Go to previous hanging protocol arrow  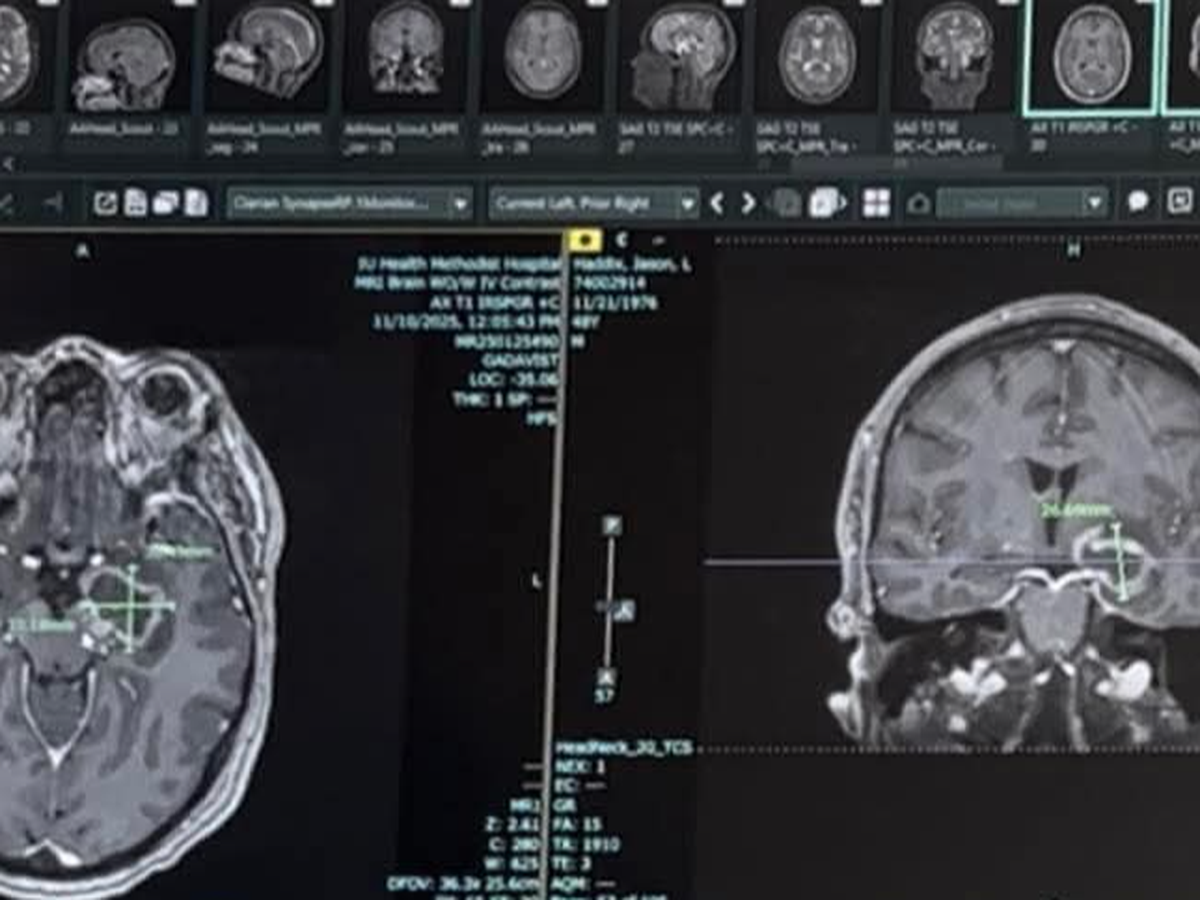tap(717, 203)
